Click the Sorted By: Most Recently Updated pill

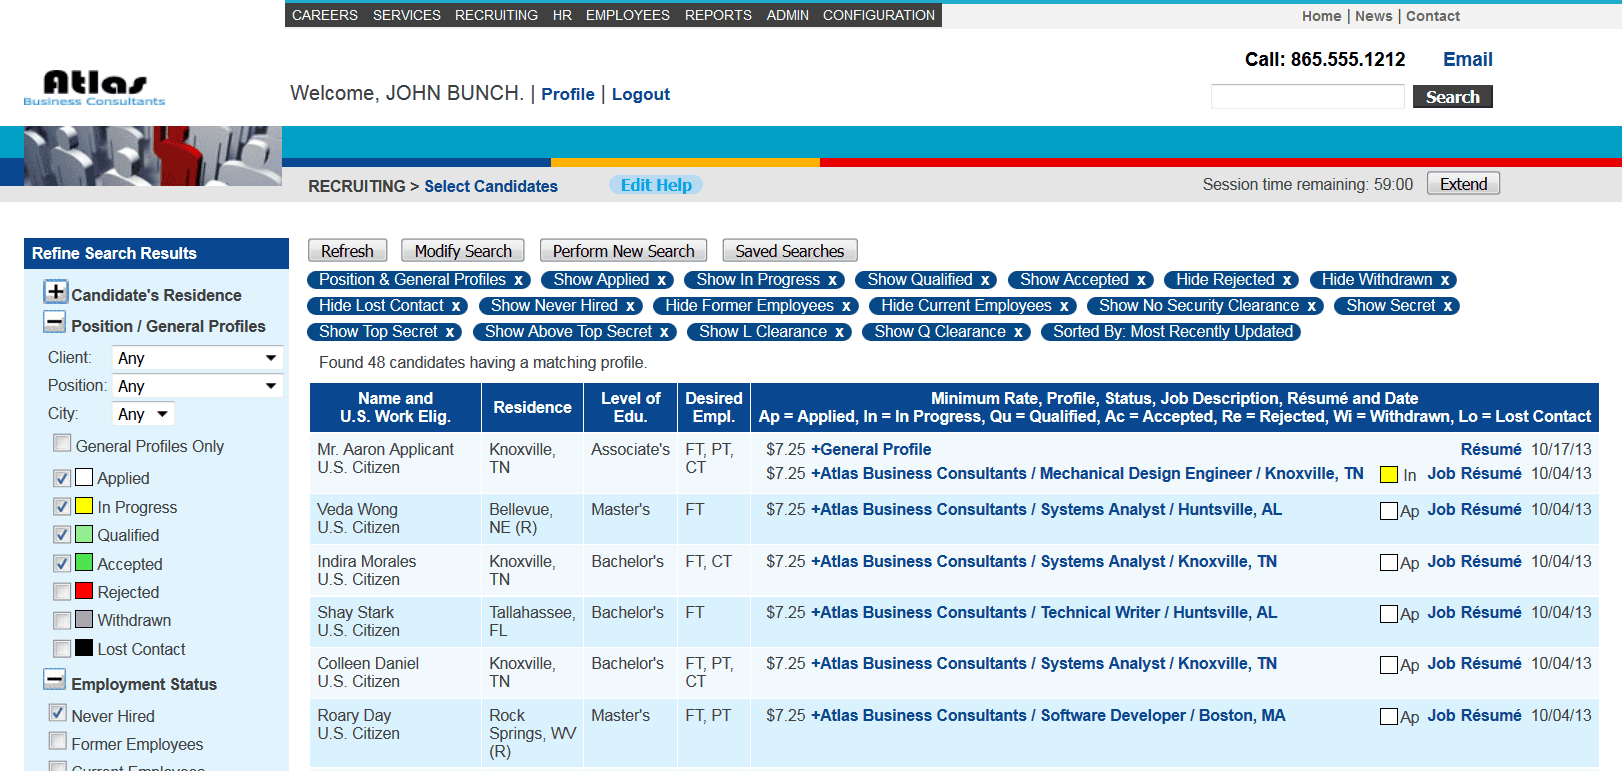[1172, 332]
